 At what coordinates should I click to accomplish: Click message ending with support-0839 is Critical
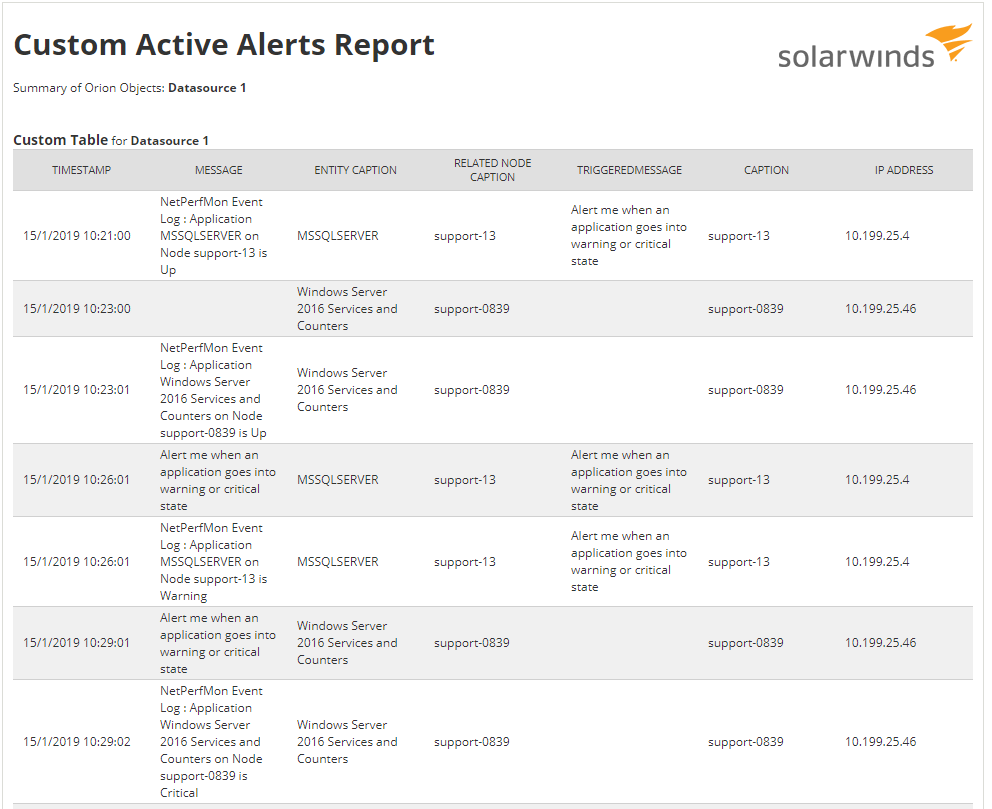point(211,741)
